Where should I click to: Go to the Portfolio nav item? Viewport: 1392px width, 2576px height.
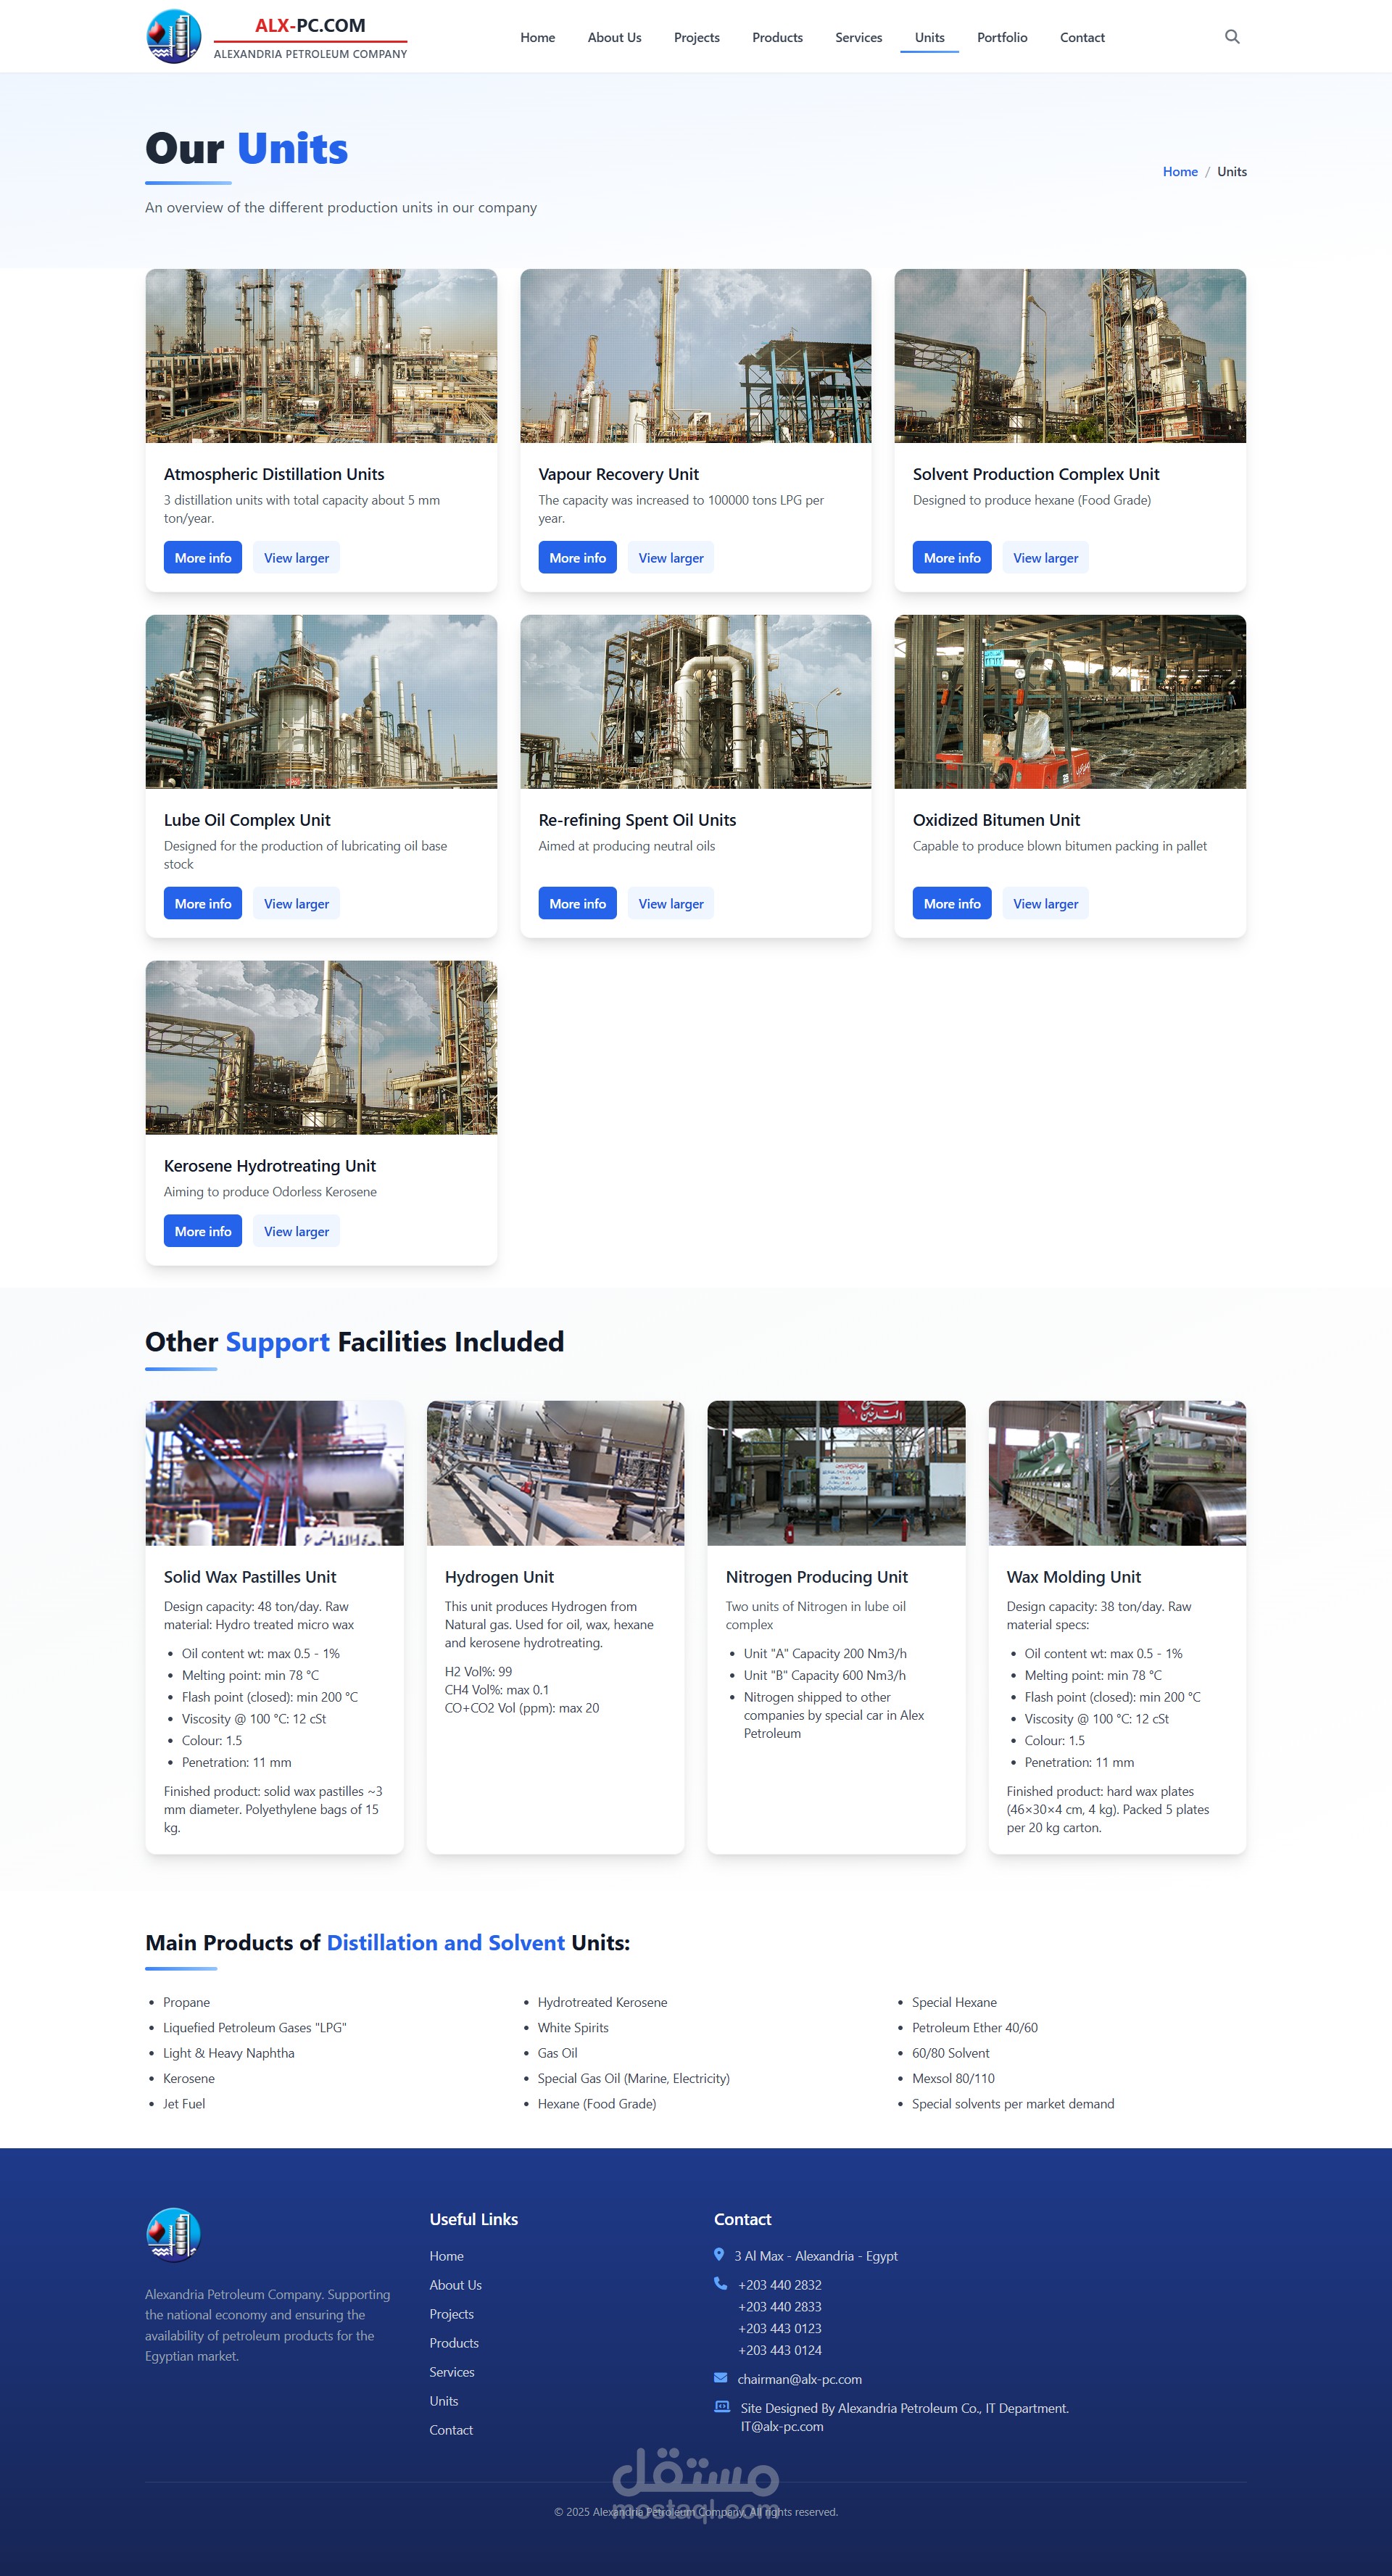pos(1001,38)
